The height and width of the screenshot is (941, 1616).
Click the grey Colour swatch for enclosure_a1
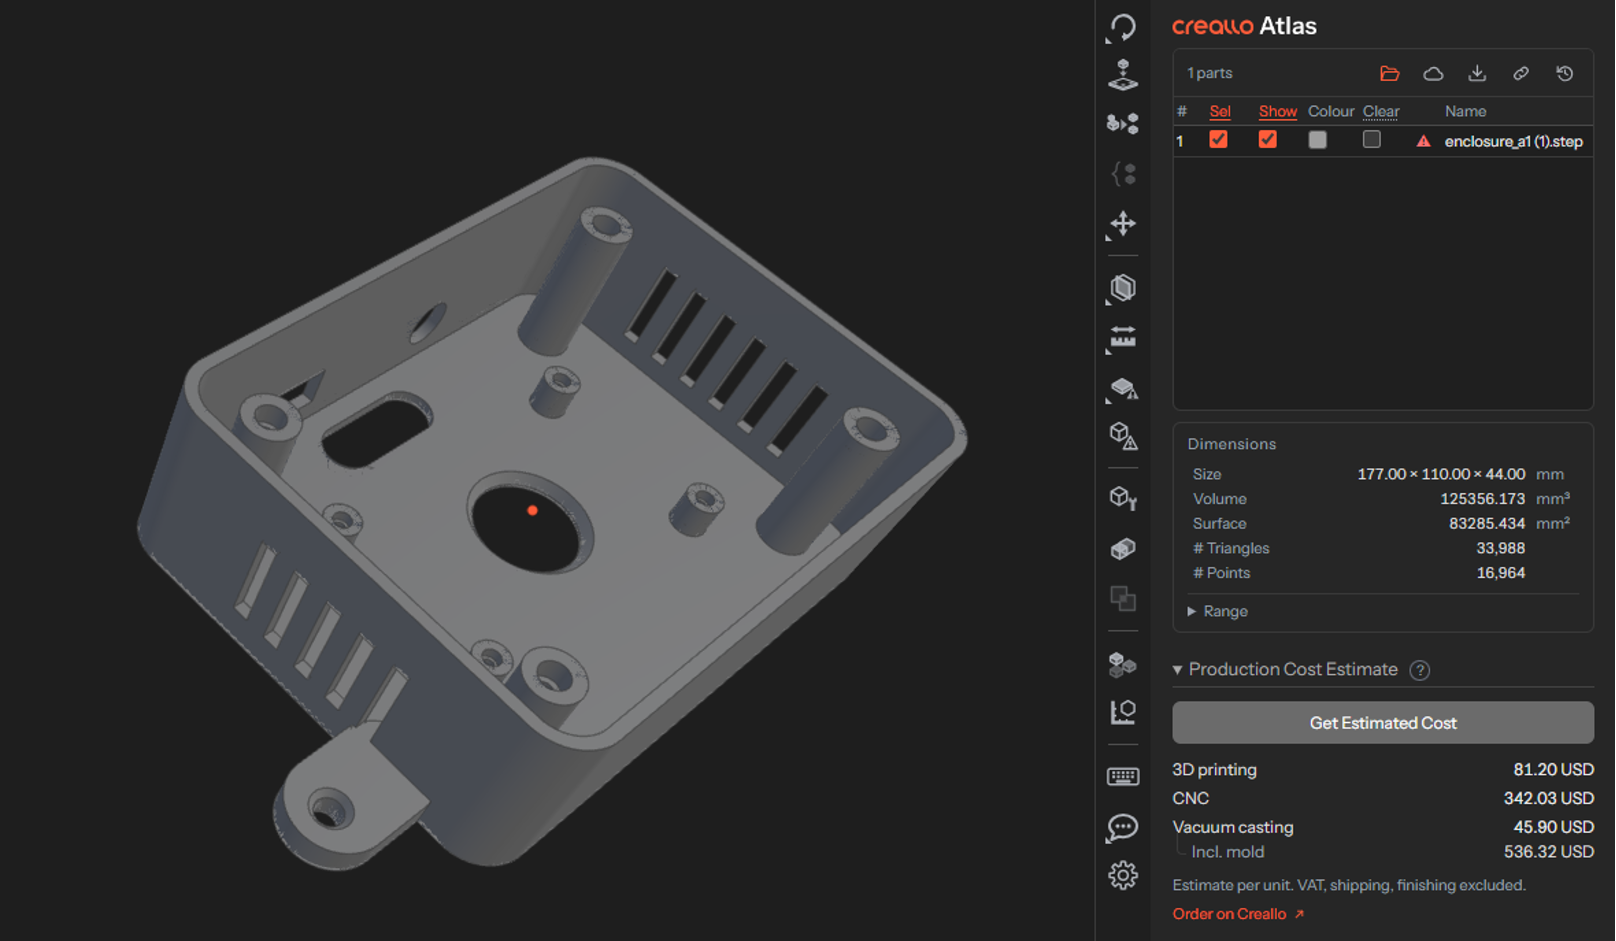[x=1317, y=140]
